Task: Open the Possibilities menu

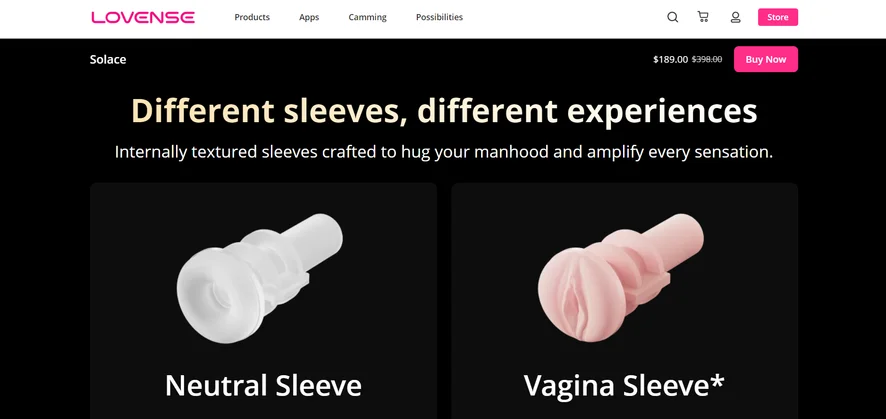Action: pos(439,18)
